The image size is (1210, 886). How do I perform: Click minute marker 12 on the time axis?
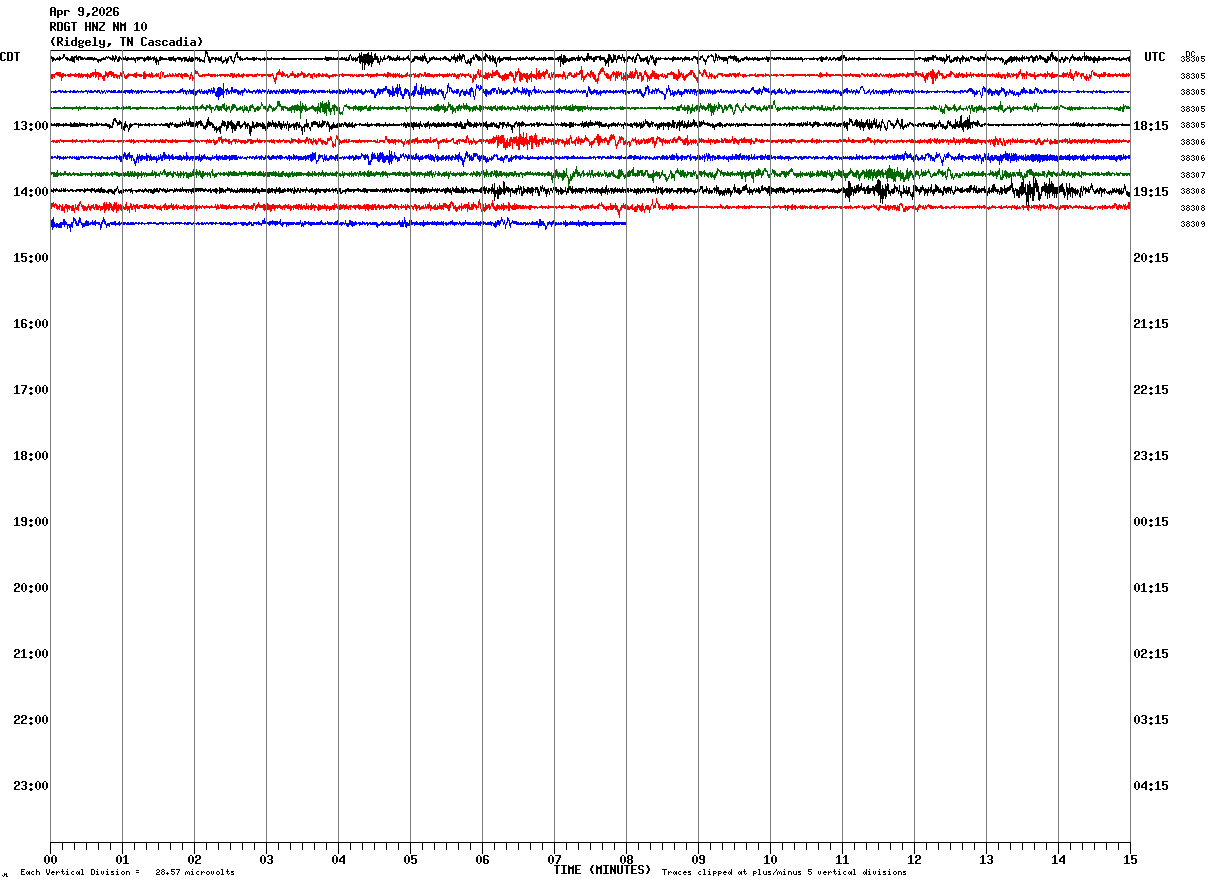point(914,859)
